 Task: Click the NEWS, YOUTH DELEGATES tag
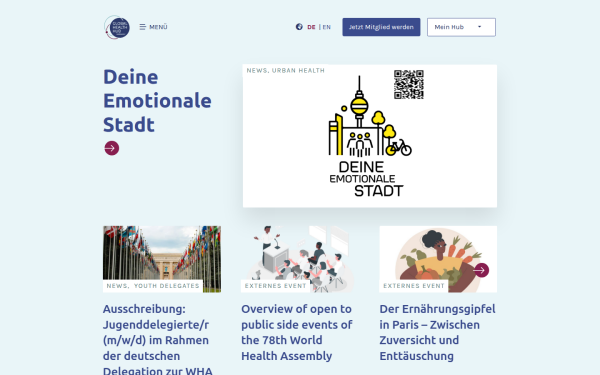[x=153, y=286]
